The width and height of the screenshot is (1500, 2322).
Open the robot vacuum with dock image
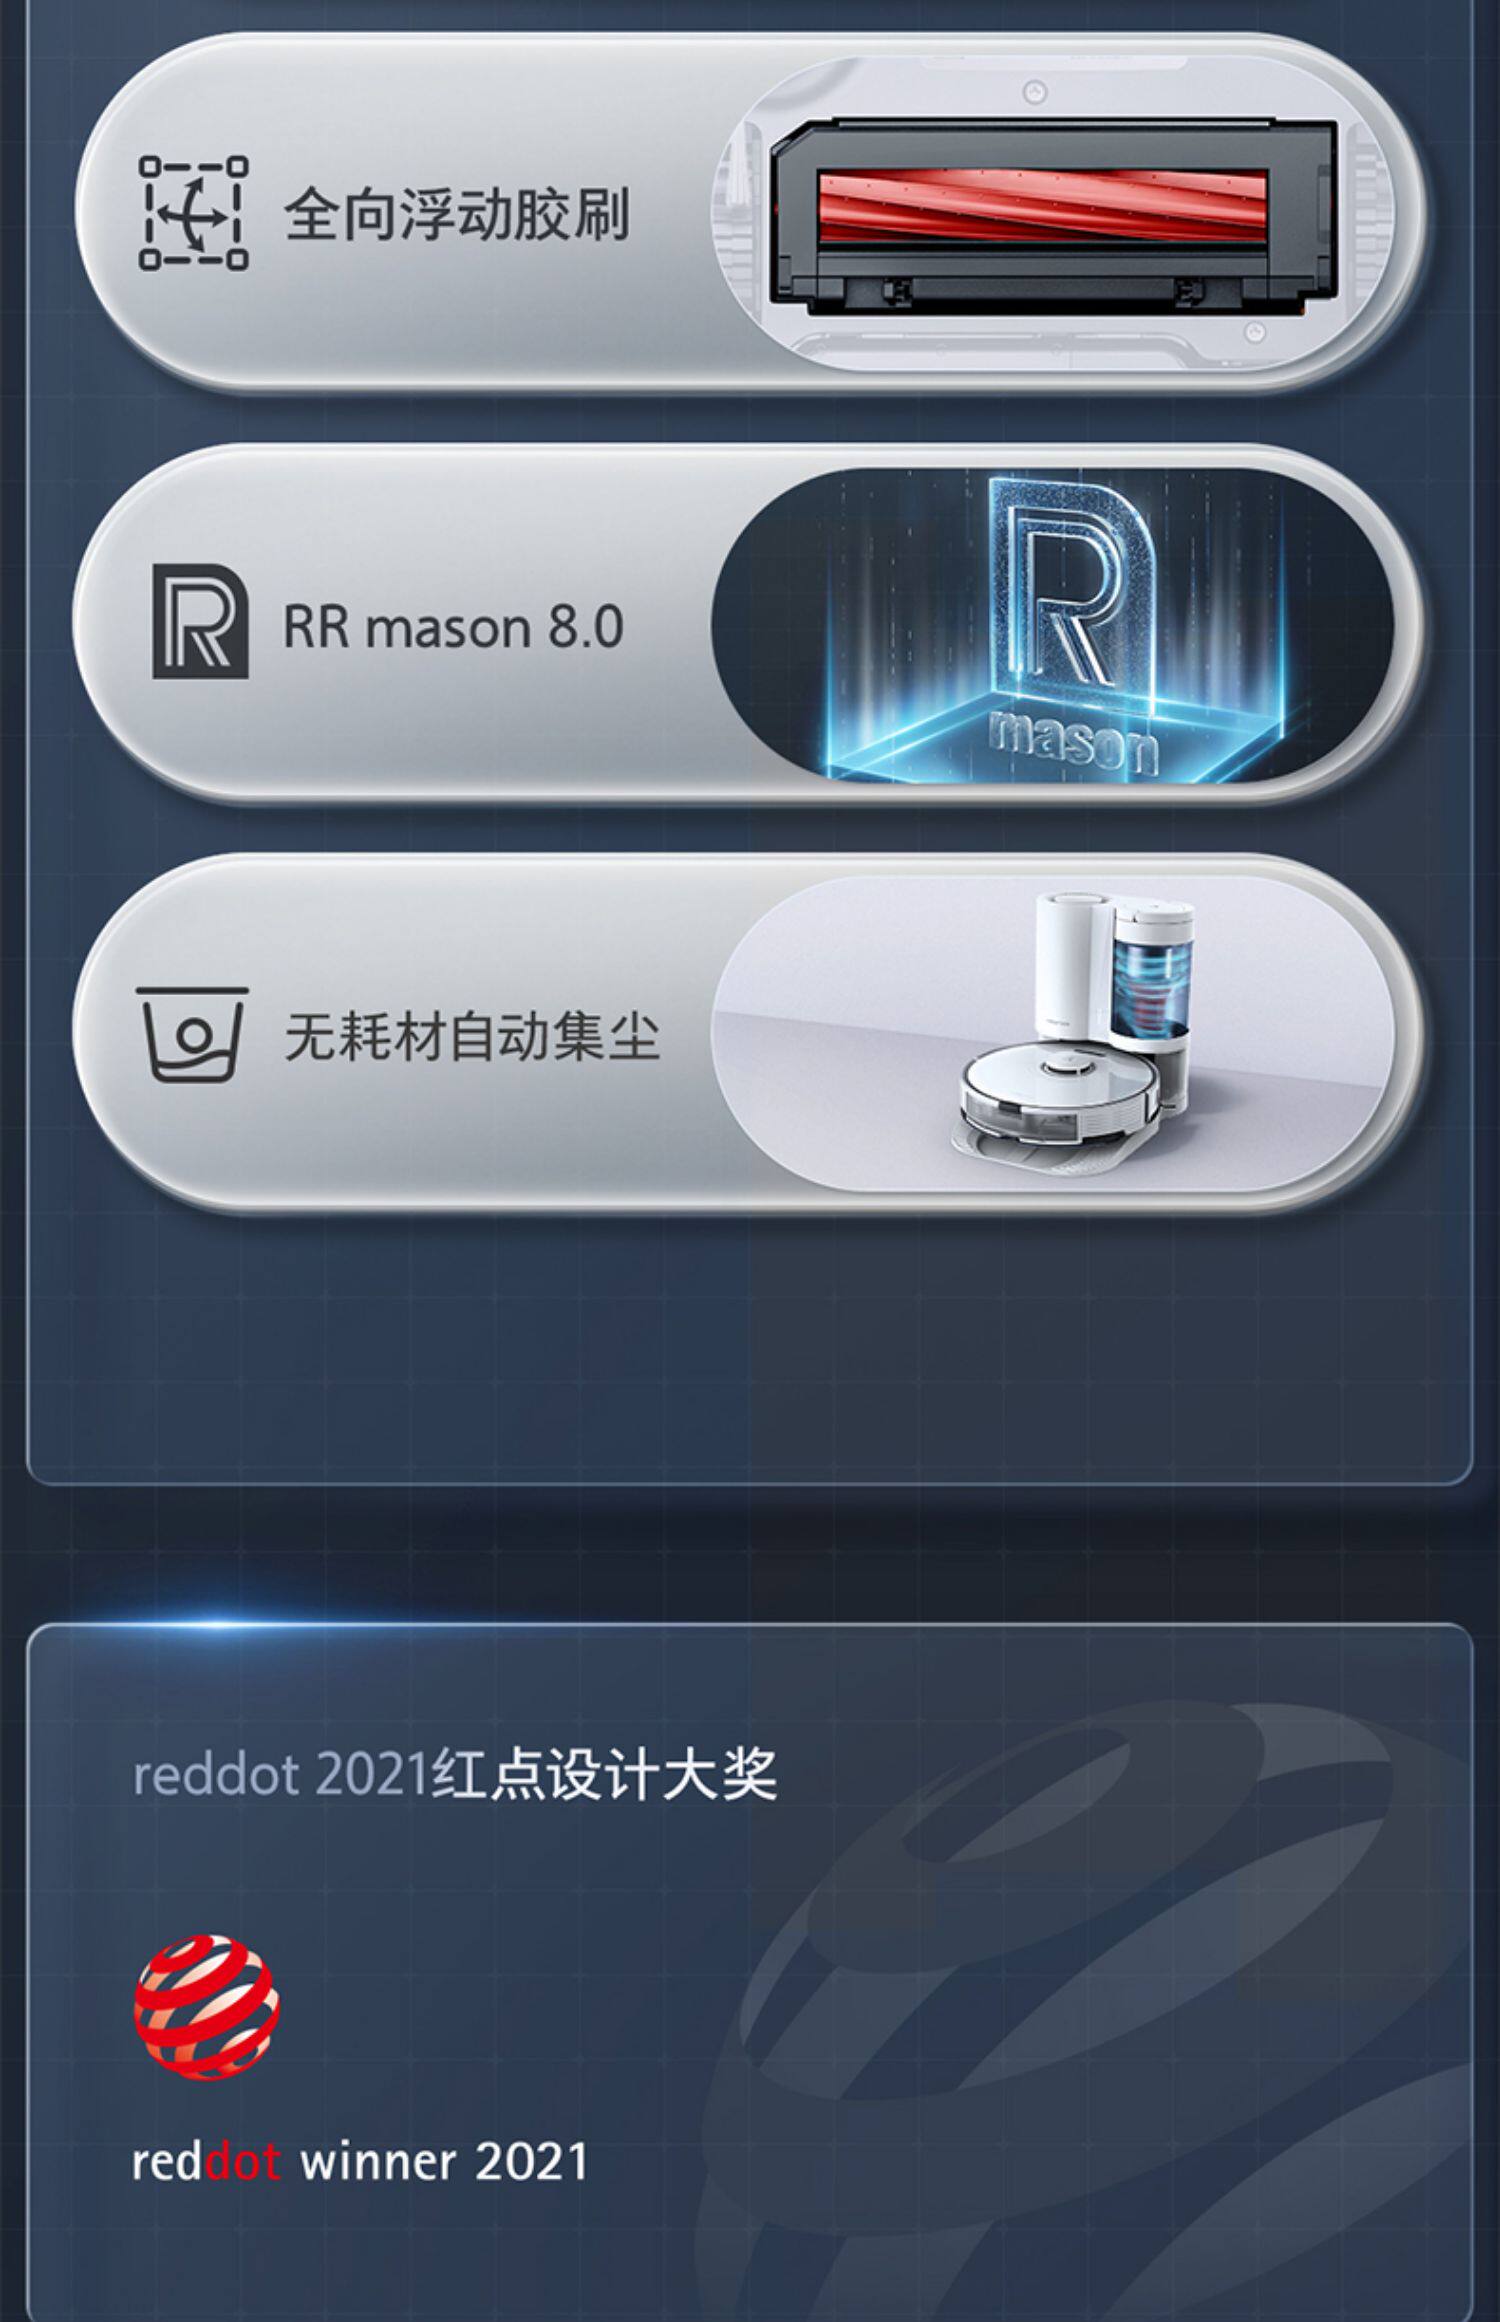(x=1053, y=1034)
